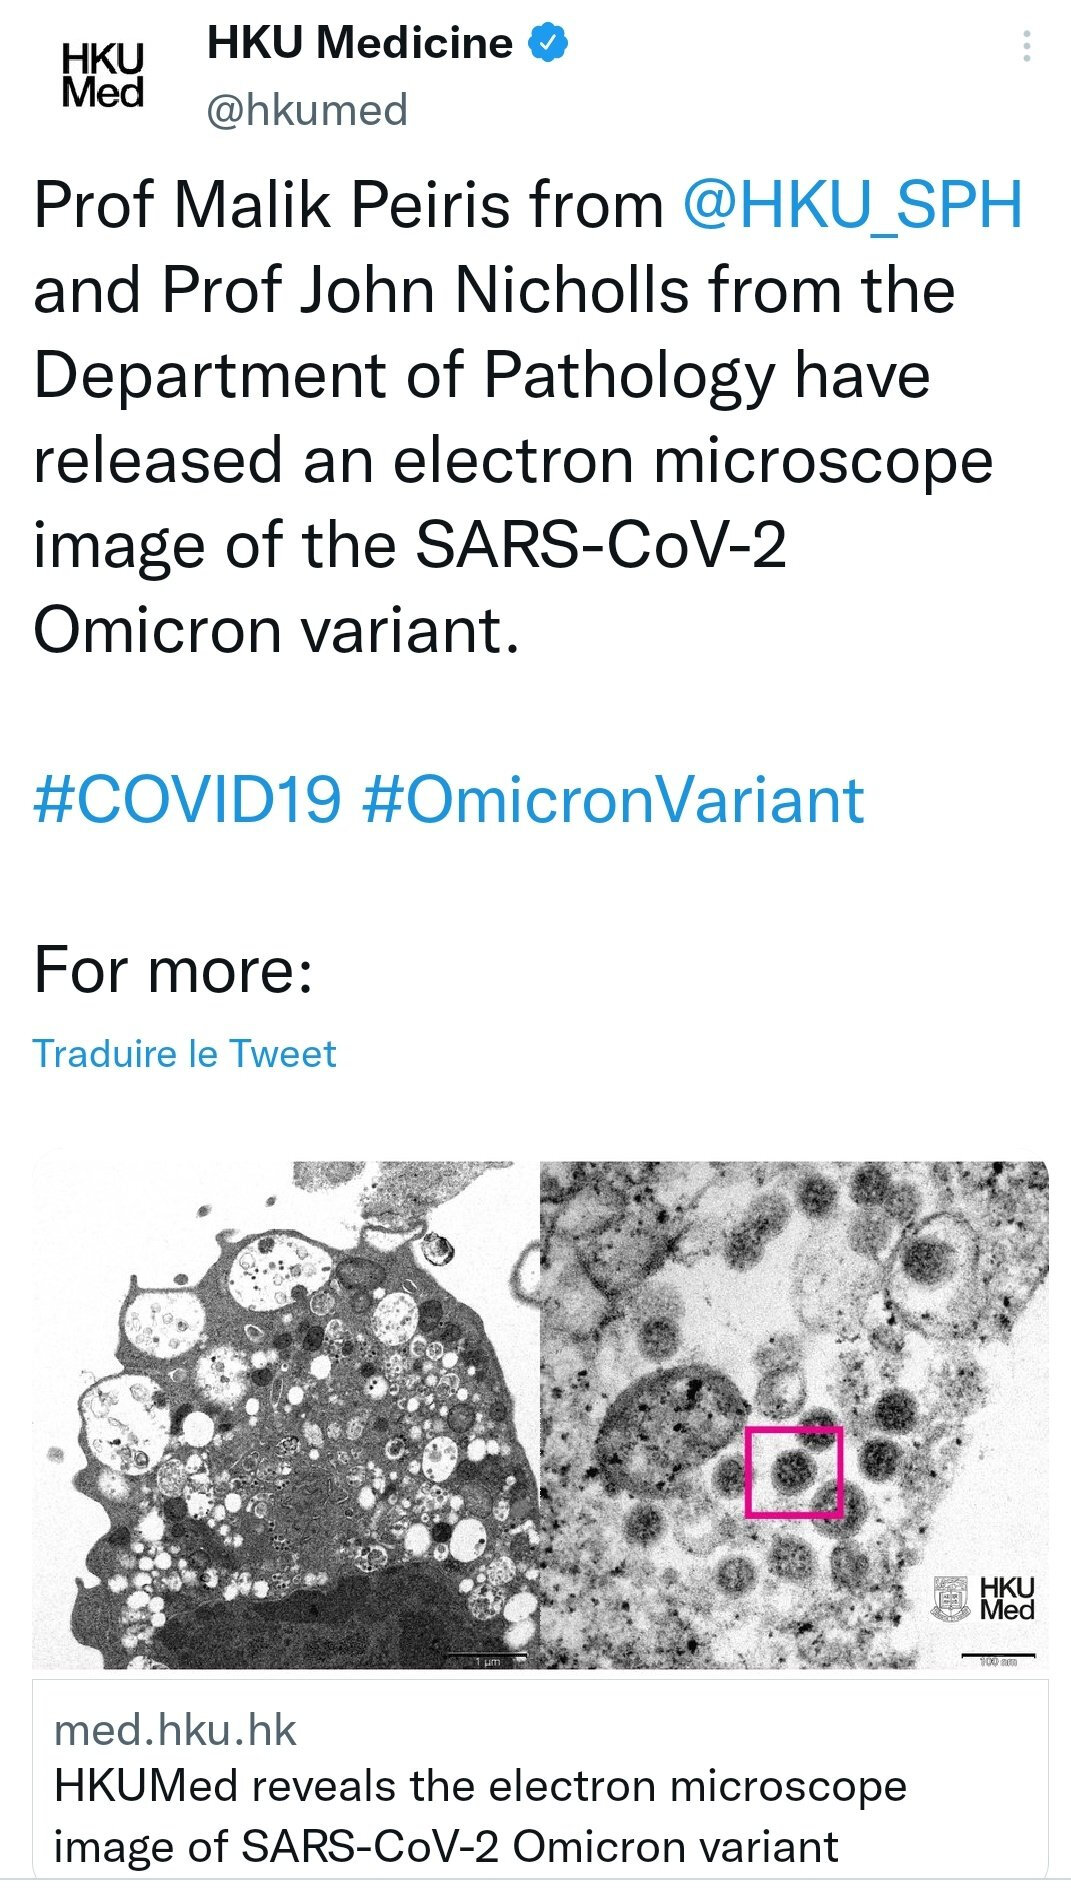Click the blue verified badge
The image size is (1071, 1892).
pos(548,43)
